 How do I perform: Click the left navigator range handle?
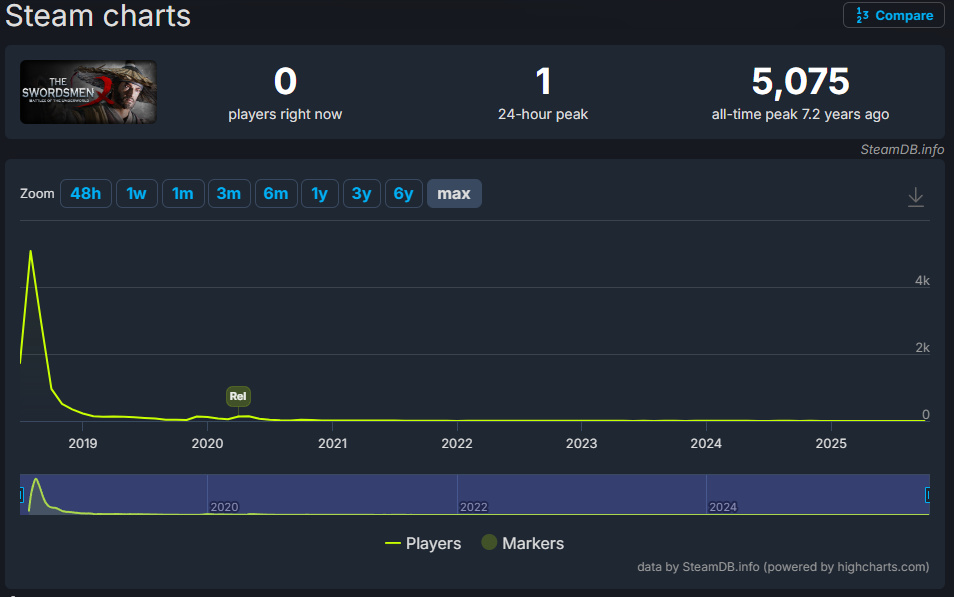pyautogui.click(x=21, y=495)
